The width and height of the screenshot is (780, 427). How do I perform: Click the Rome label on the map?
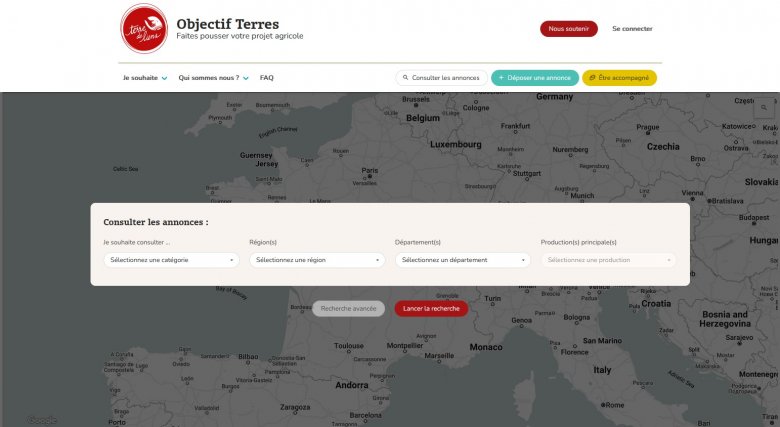pos(615,405)
